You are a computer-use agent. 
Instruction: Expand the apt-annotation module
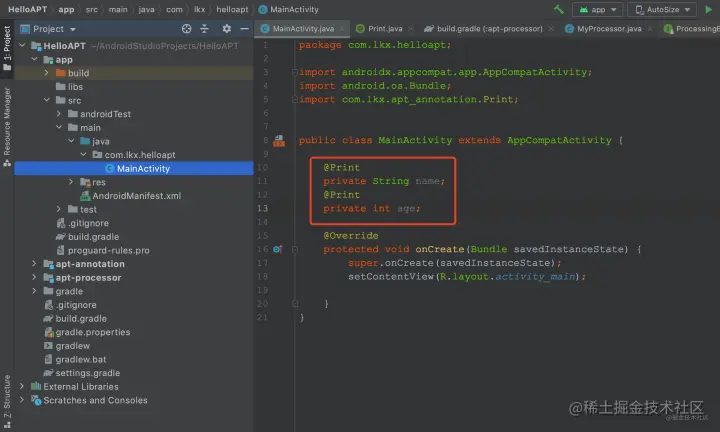click(34, 264)
